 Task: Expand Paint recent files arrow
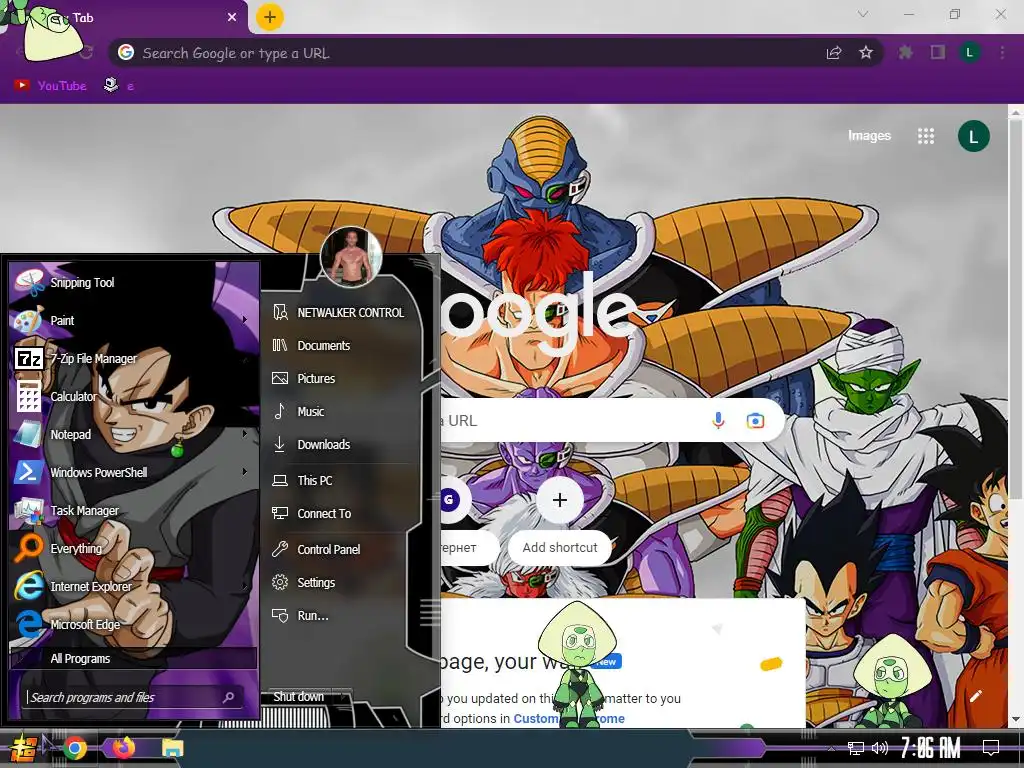[245, 320]
